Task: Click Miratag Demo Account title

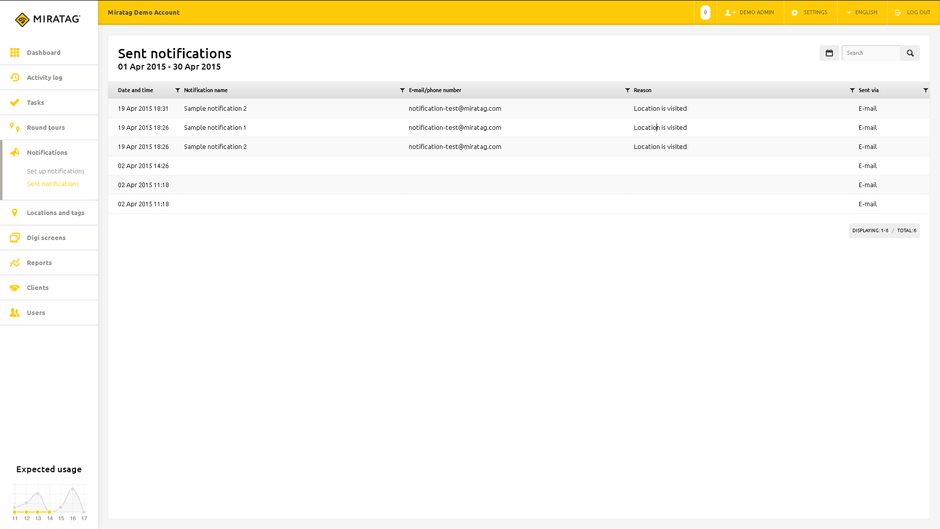Action: tap(143, 13)
